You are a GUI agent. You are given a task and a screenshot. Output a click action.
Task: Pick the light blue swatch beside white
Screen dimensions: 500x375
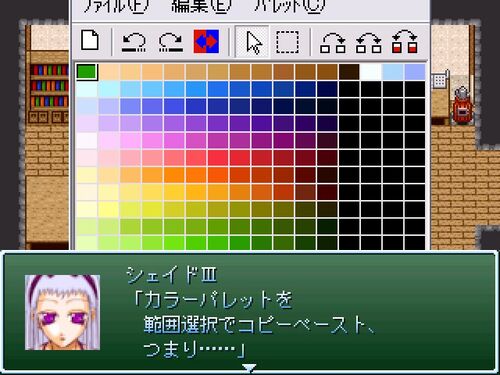[x=392, y=72]
